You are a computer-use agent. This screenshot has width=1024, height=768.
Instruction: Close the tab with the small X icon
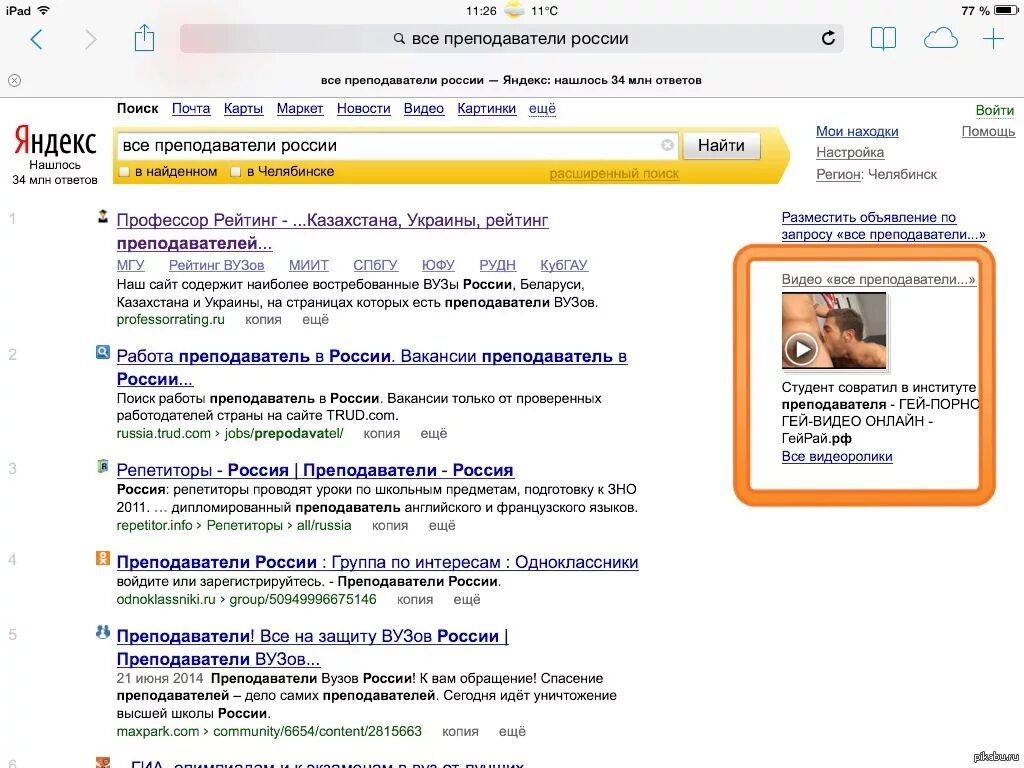click(14, 80)
